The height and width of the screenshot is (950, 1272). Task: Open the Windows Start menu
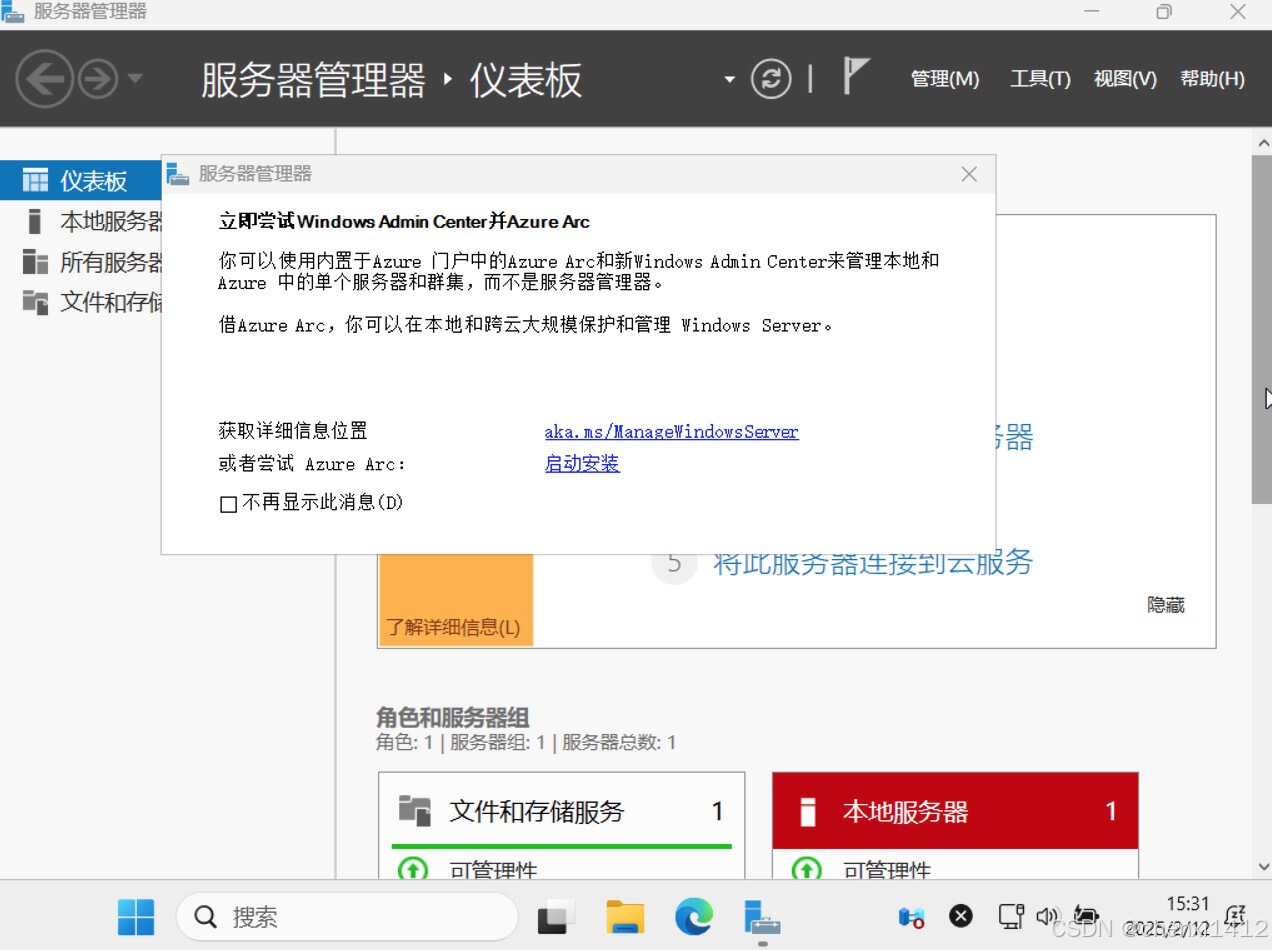[x=136, y=917]
